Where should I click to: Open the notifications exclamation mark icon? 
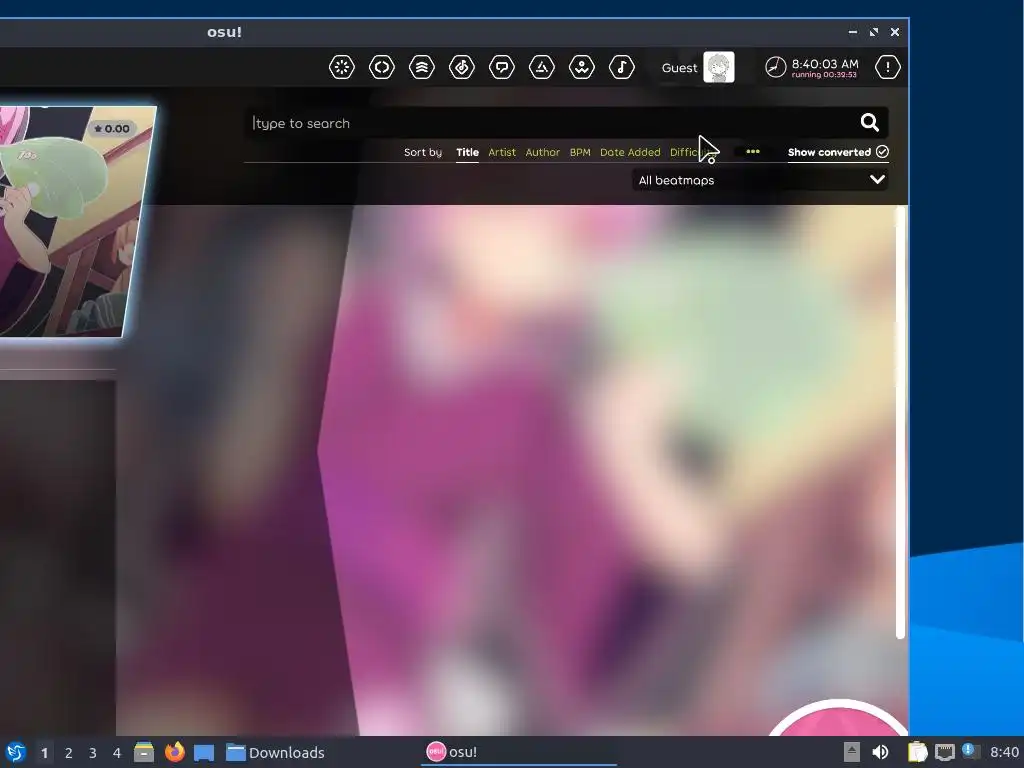point(888,67)
